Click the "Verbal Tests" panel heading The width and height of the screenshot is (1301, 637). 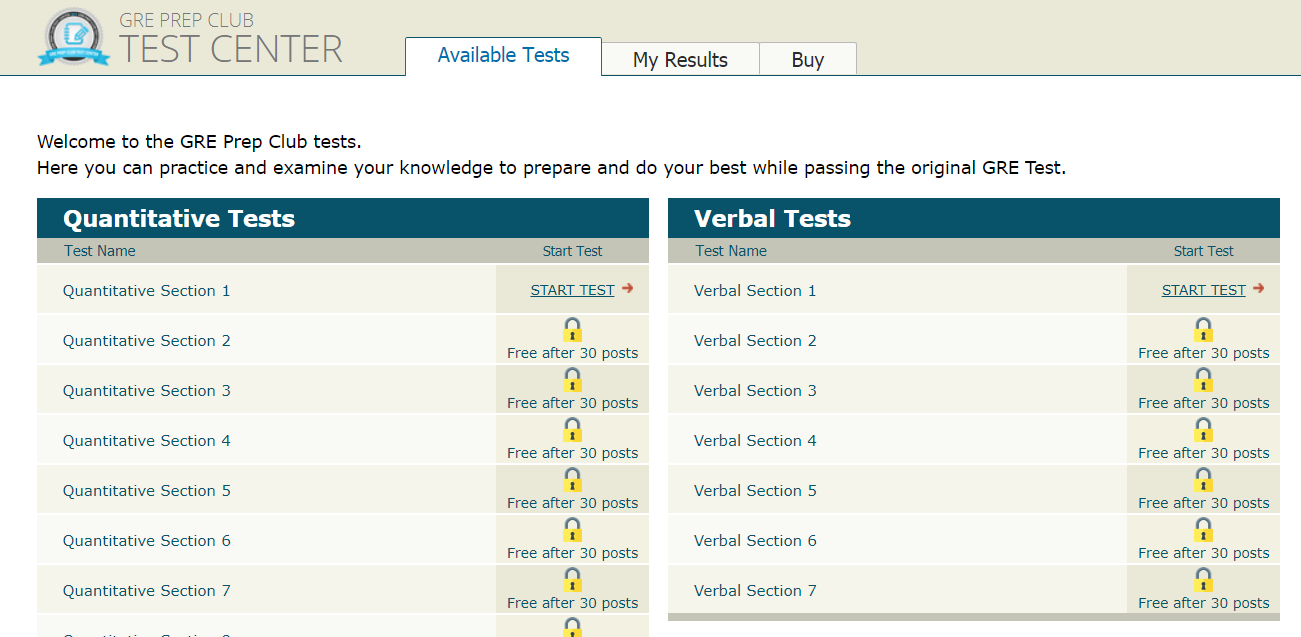[x=772, y=219]
